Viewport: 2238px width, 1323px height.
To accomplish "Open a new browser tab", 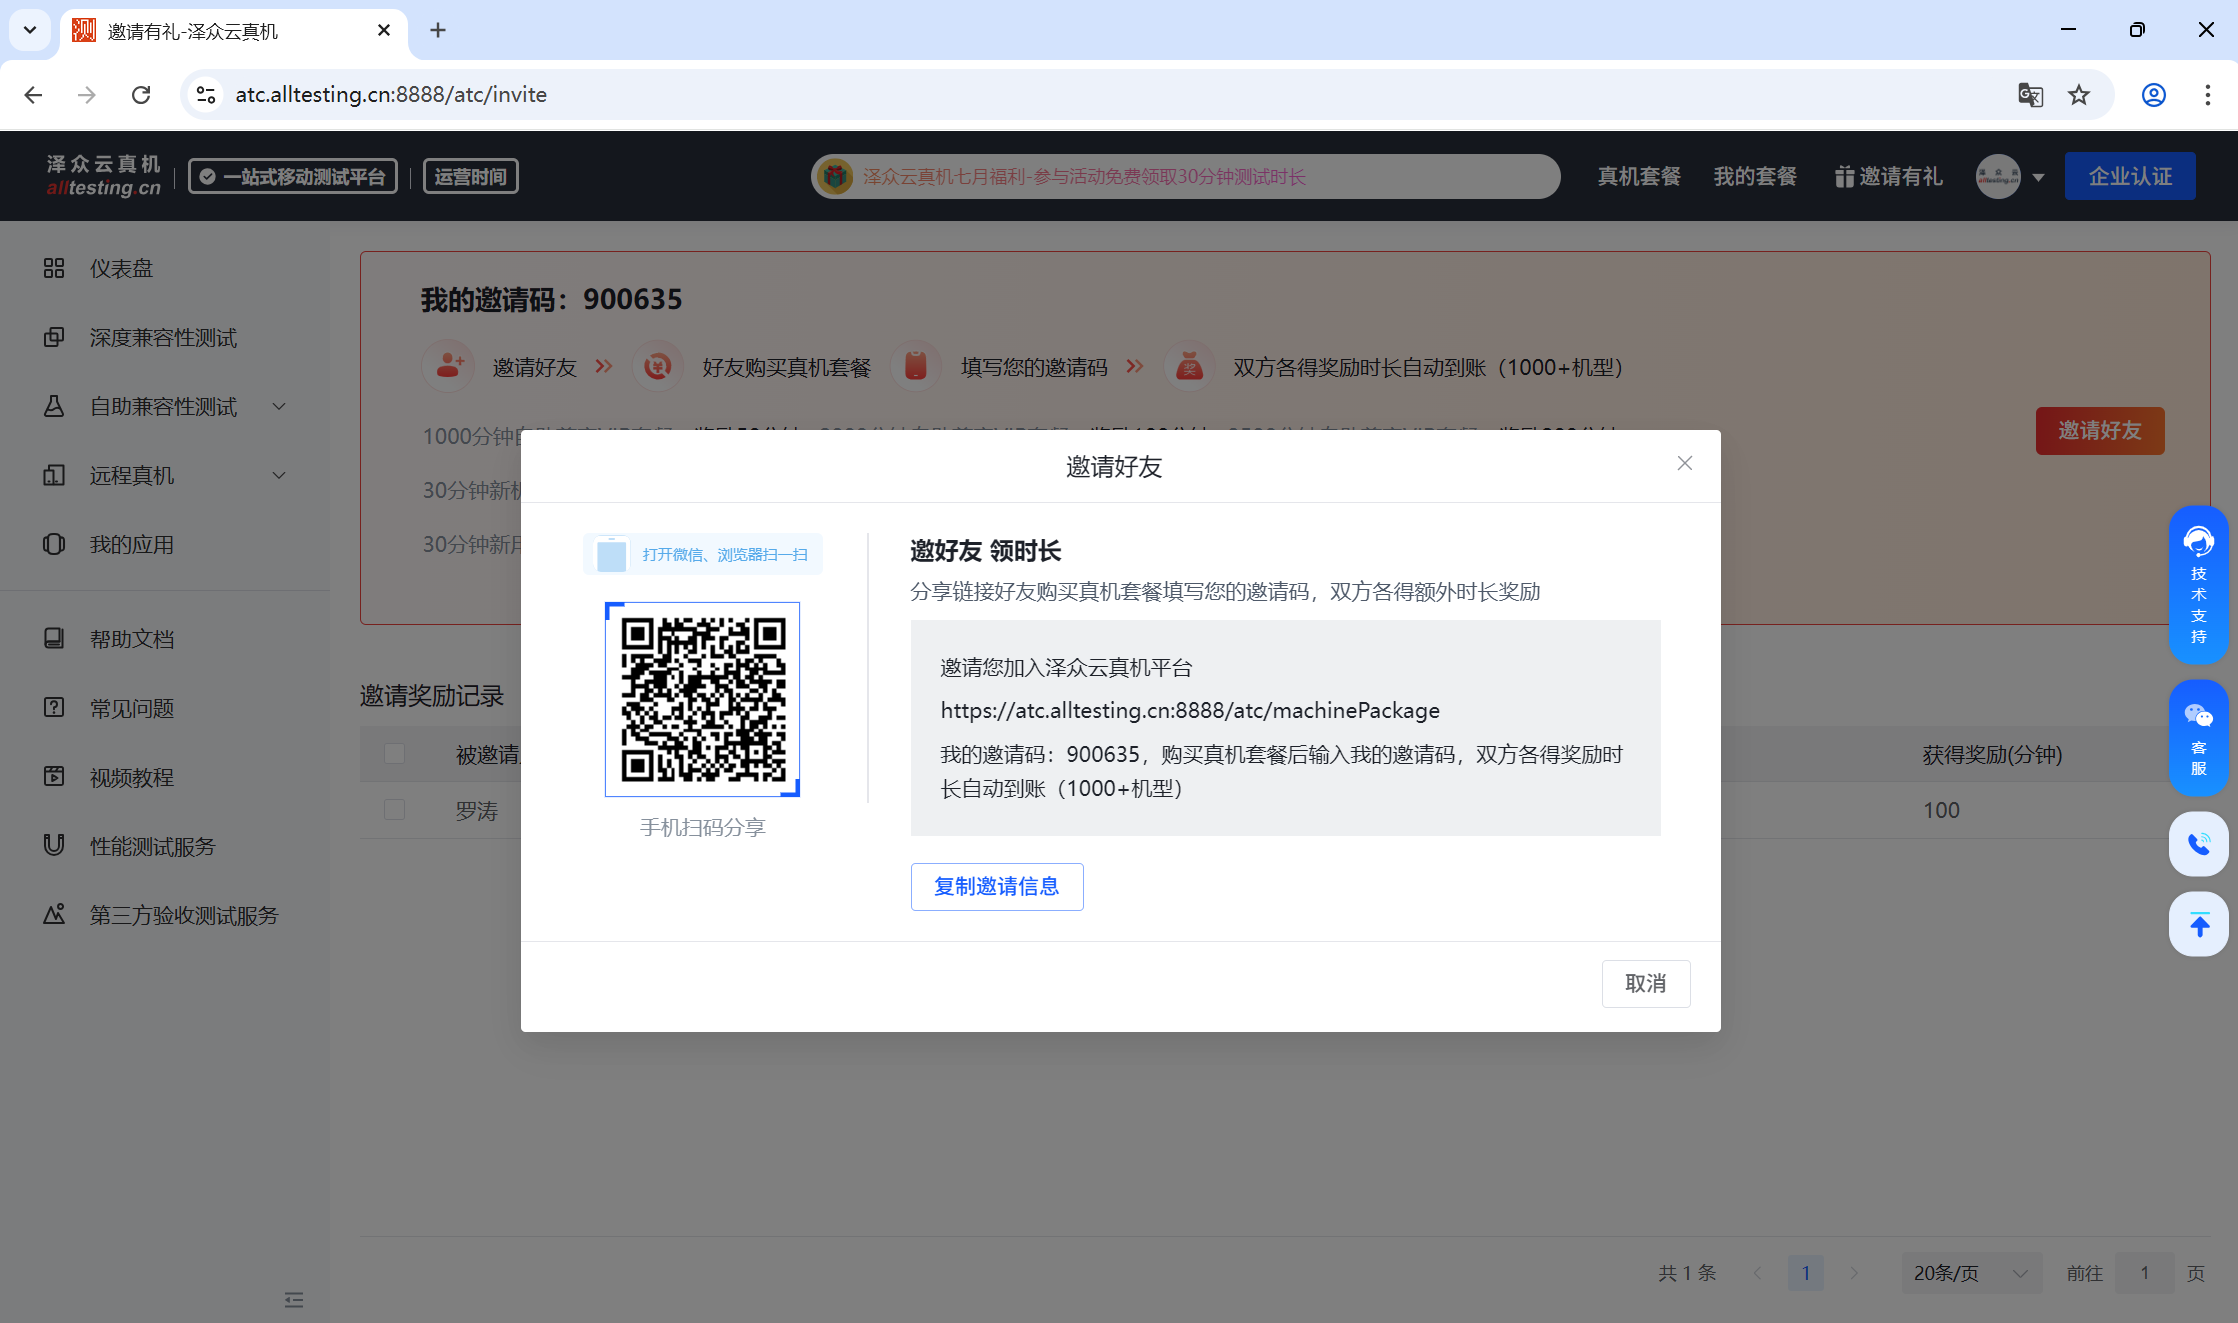I will click(438, 30).
